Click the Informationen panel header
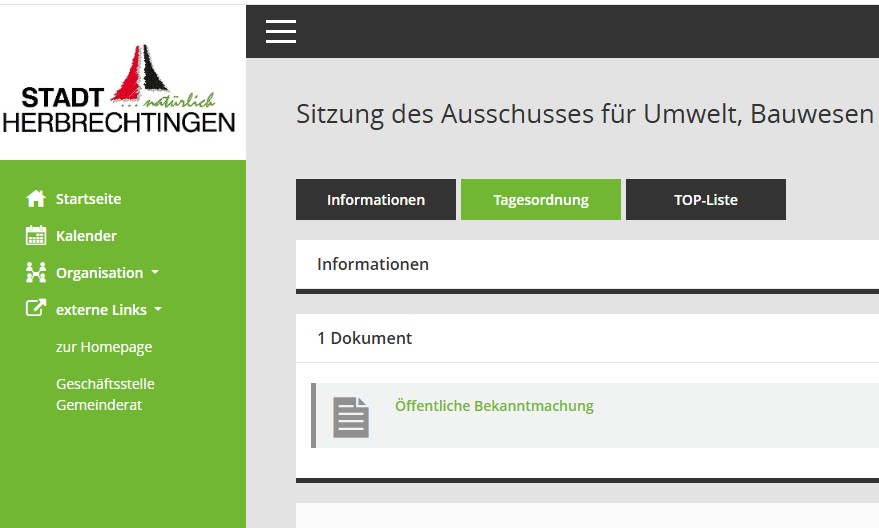 (x=373, y=264)
